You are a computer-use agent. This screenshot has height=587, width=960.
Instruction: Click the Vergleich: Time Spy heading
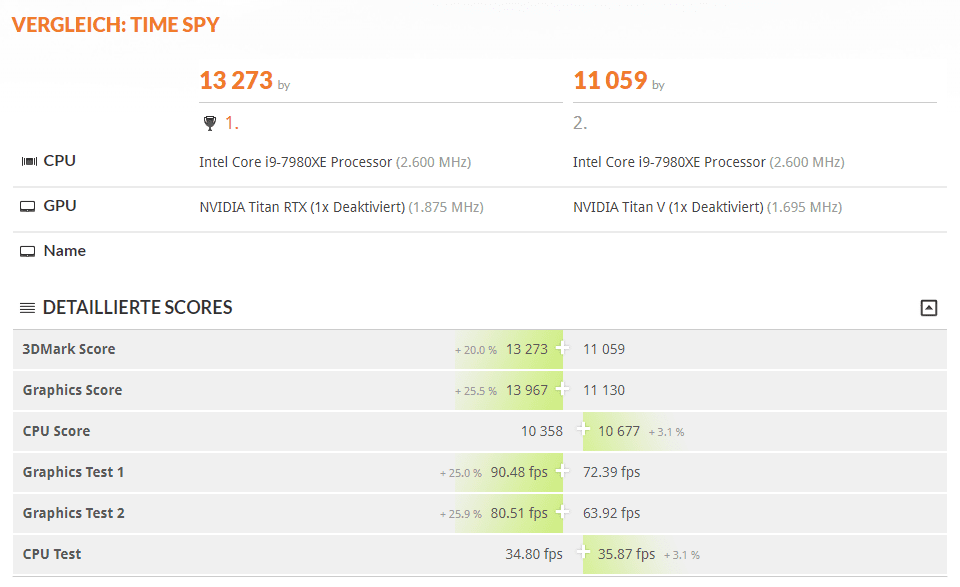[115, 25]
